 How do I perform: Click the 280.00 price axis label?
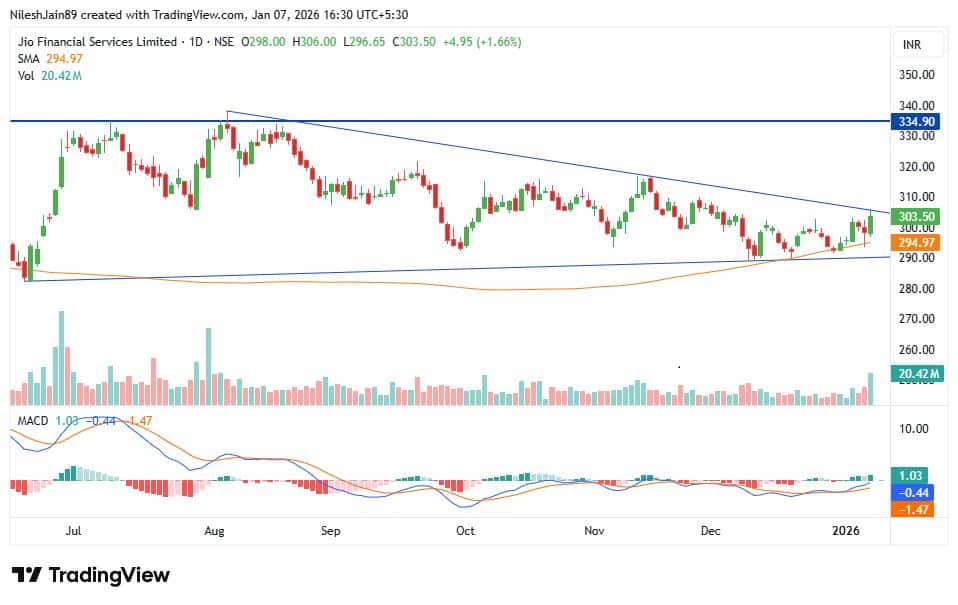[916, 288]
